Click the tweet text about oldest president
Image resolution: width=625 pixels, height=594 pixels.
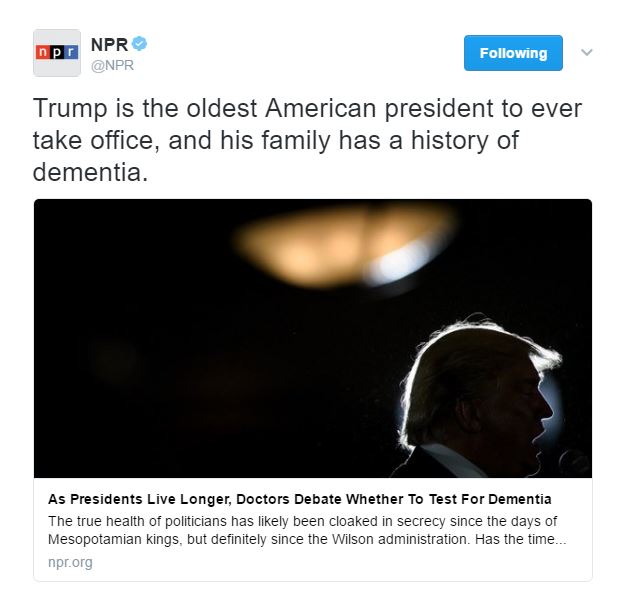pyautogui.click(x=307, y=140)
